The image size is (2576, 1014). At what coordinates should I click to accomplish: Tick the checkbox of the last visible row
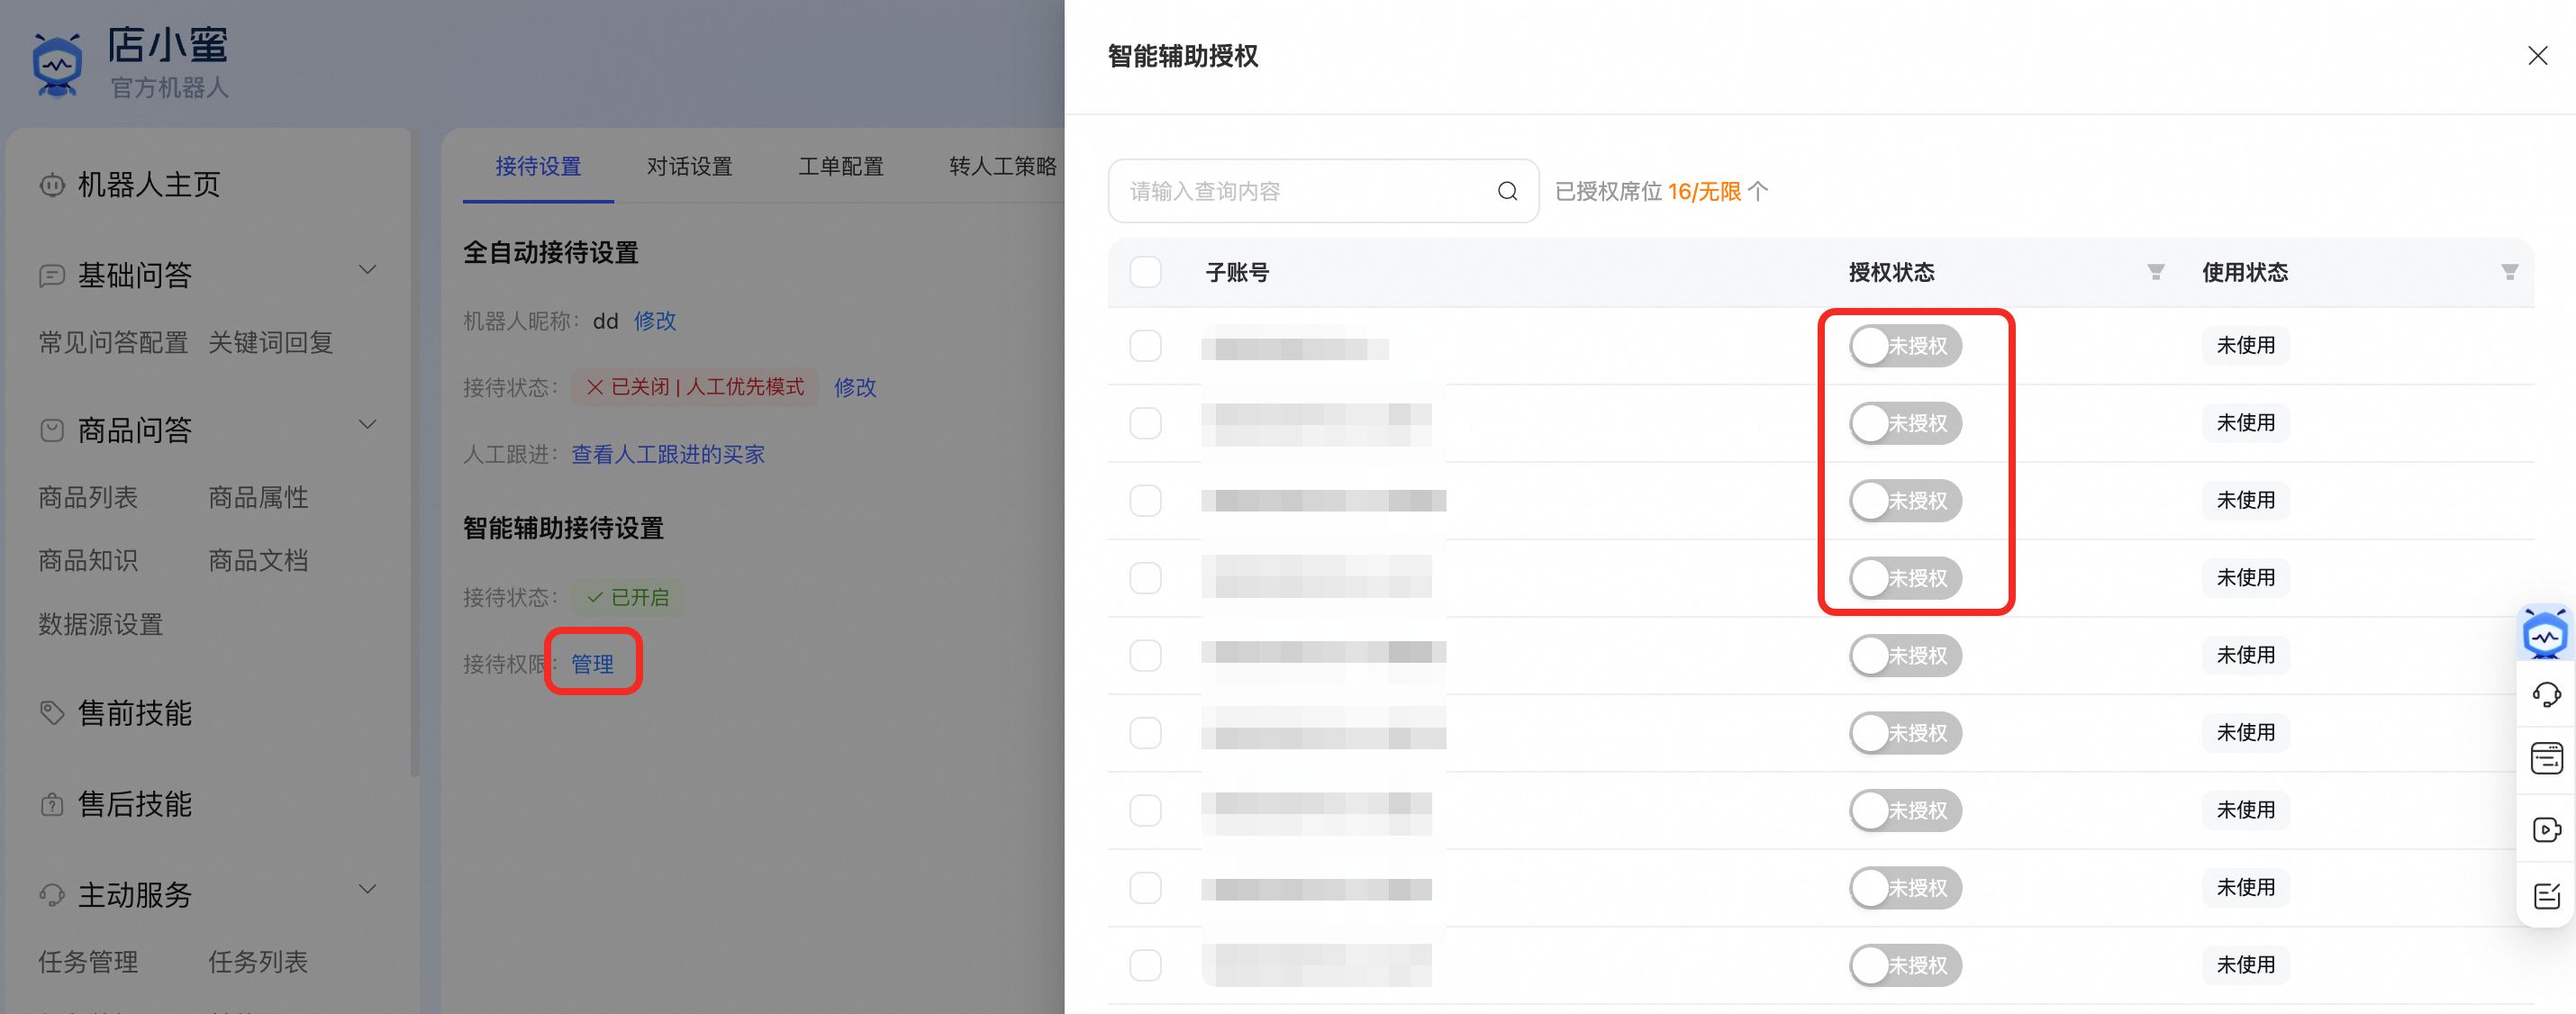[1145, 965]
